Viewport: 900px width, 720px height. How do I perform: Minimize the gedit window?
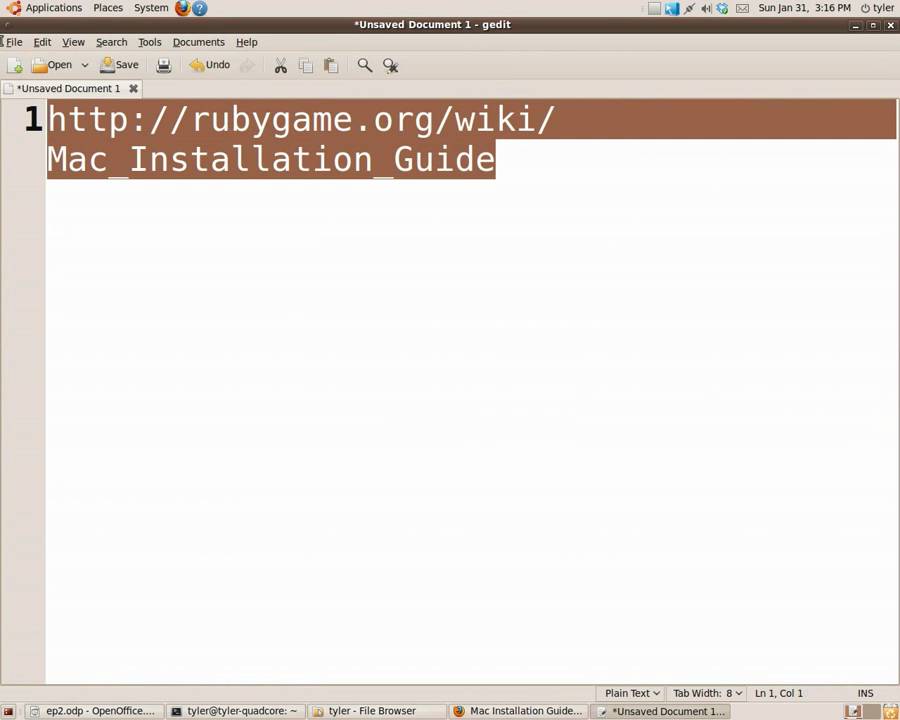pyautogui.click(x=856, y=25)
